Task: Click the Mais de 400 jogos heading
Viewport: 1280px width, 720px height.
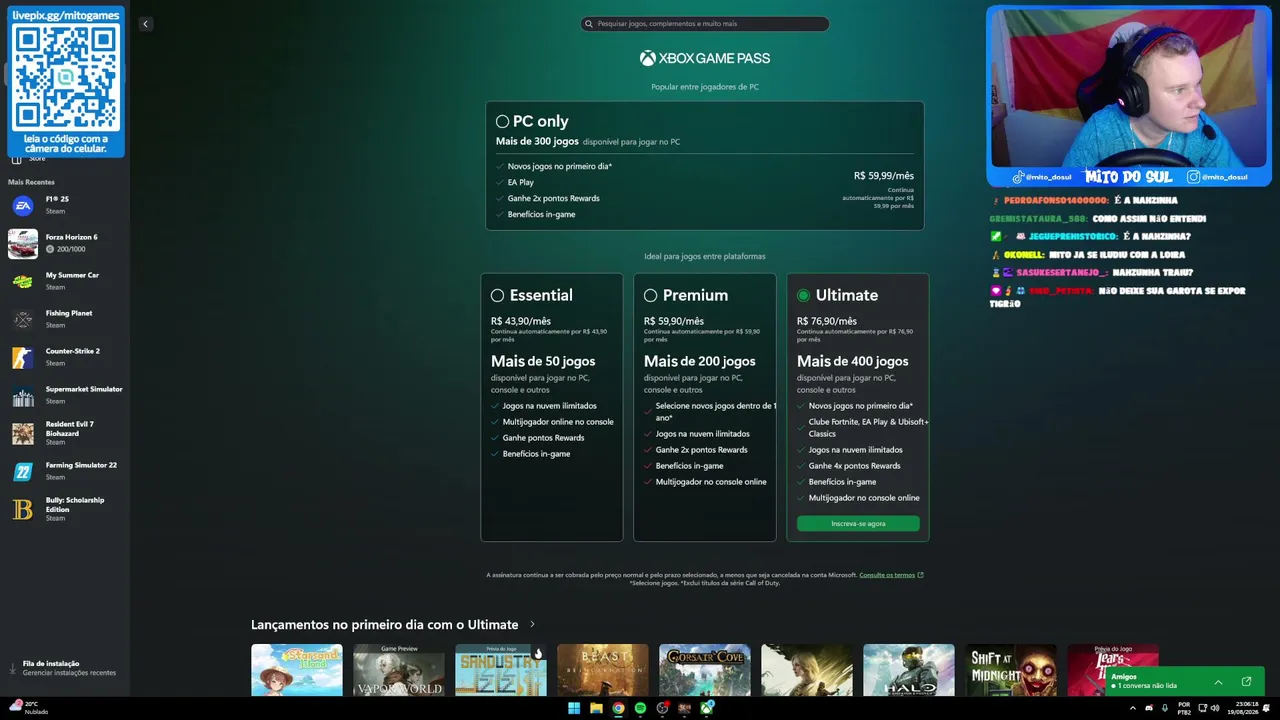Action: (853, 361)
